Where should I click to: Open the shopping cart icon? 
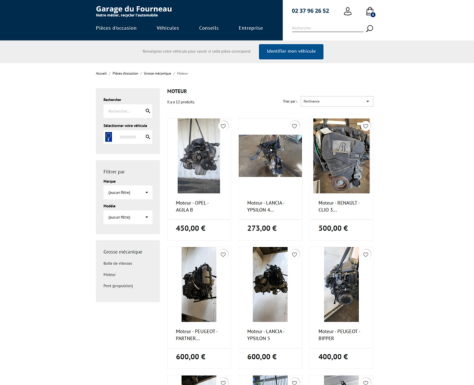370,12
